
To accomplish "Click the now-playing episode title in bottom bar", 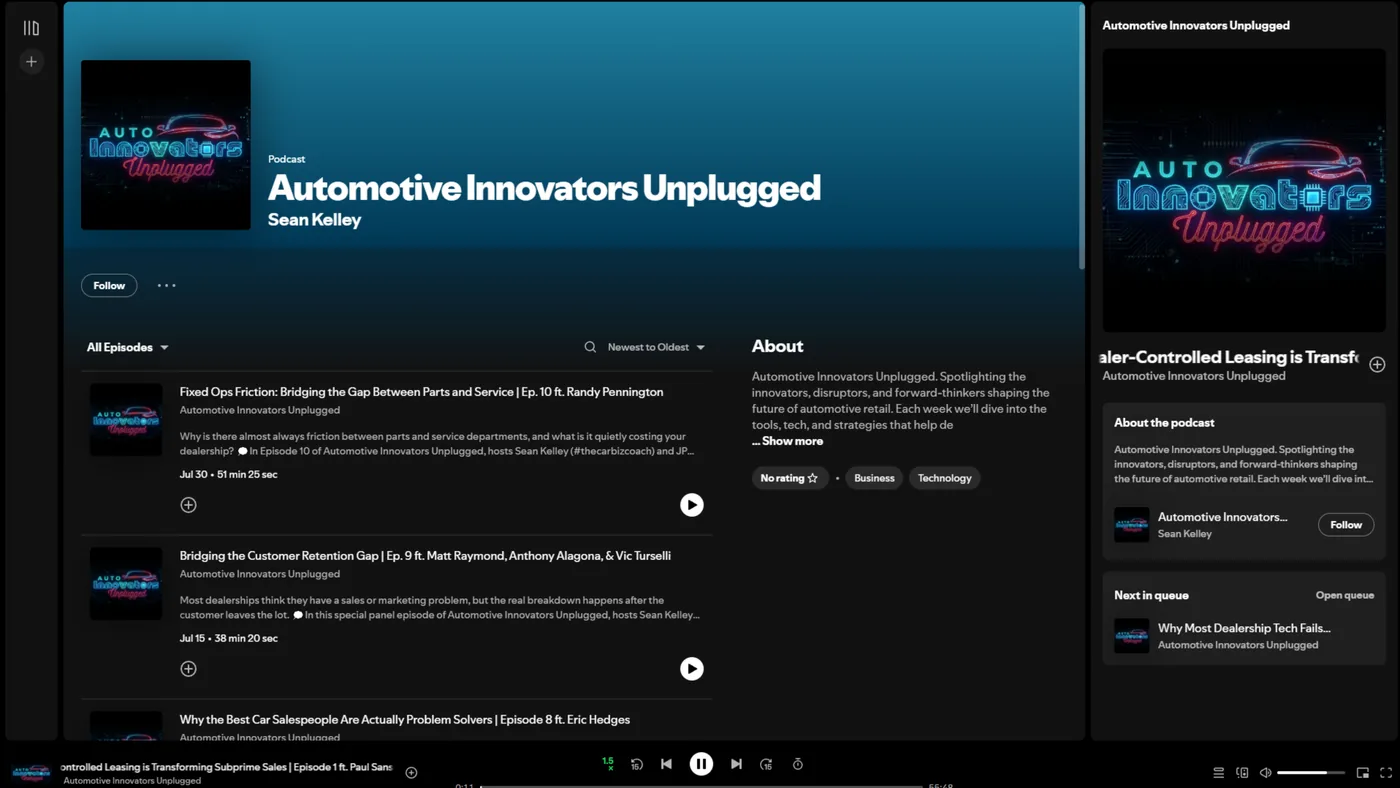I will pyautogui.click(x=227, y=767).
